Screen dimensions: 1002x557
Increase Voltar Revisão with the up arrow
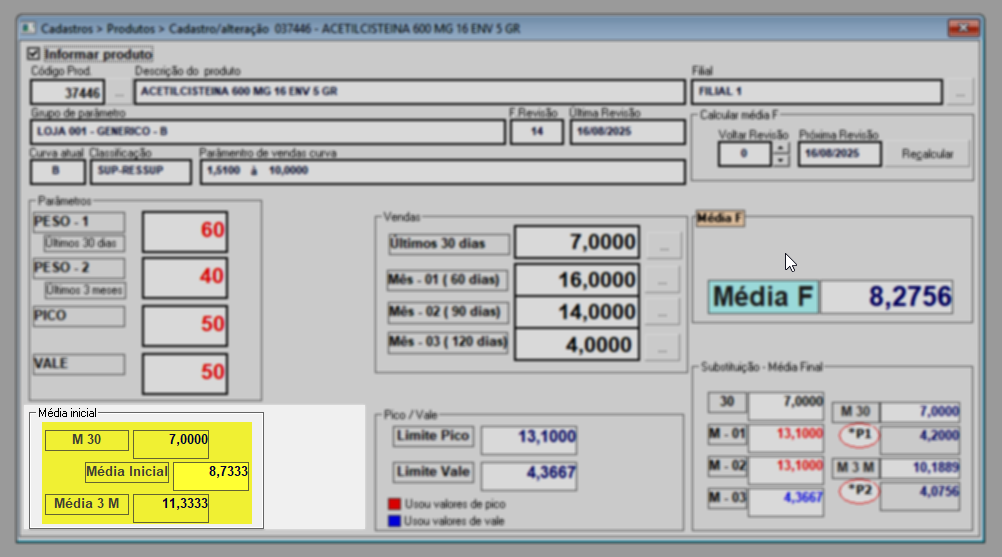(780, 148)
